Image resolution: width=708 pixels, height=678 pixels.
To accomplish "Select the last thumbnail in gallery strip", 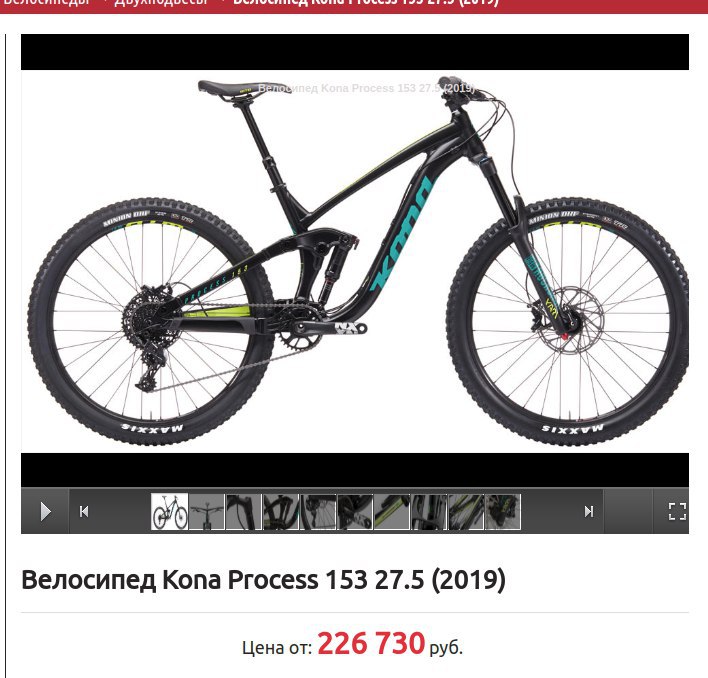I will (503, 511).
